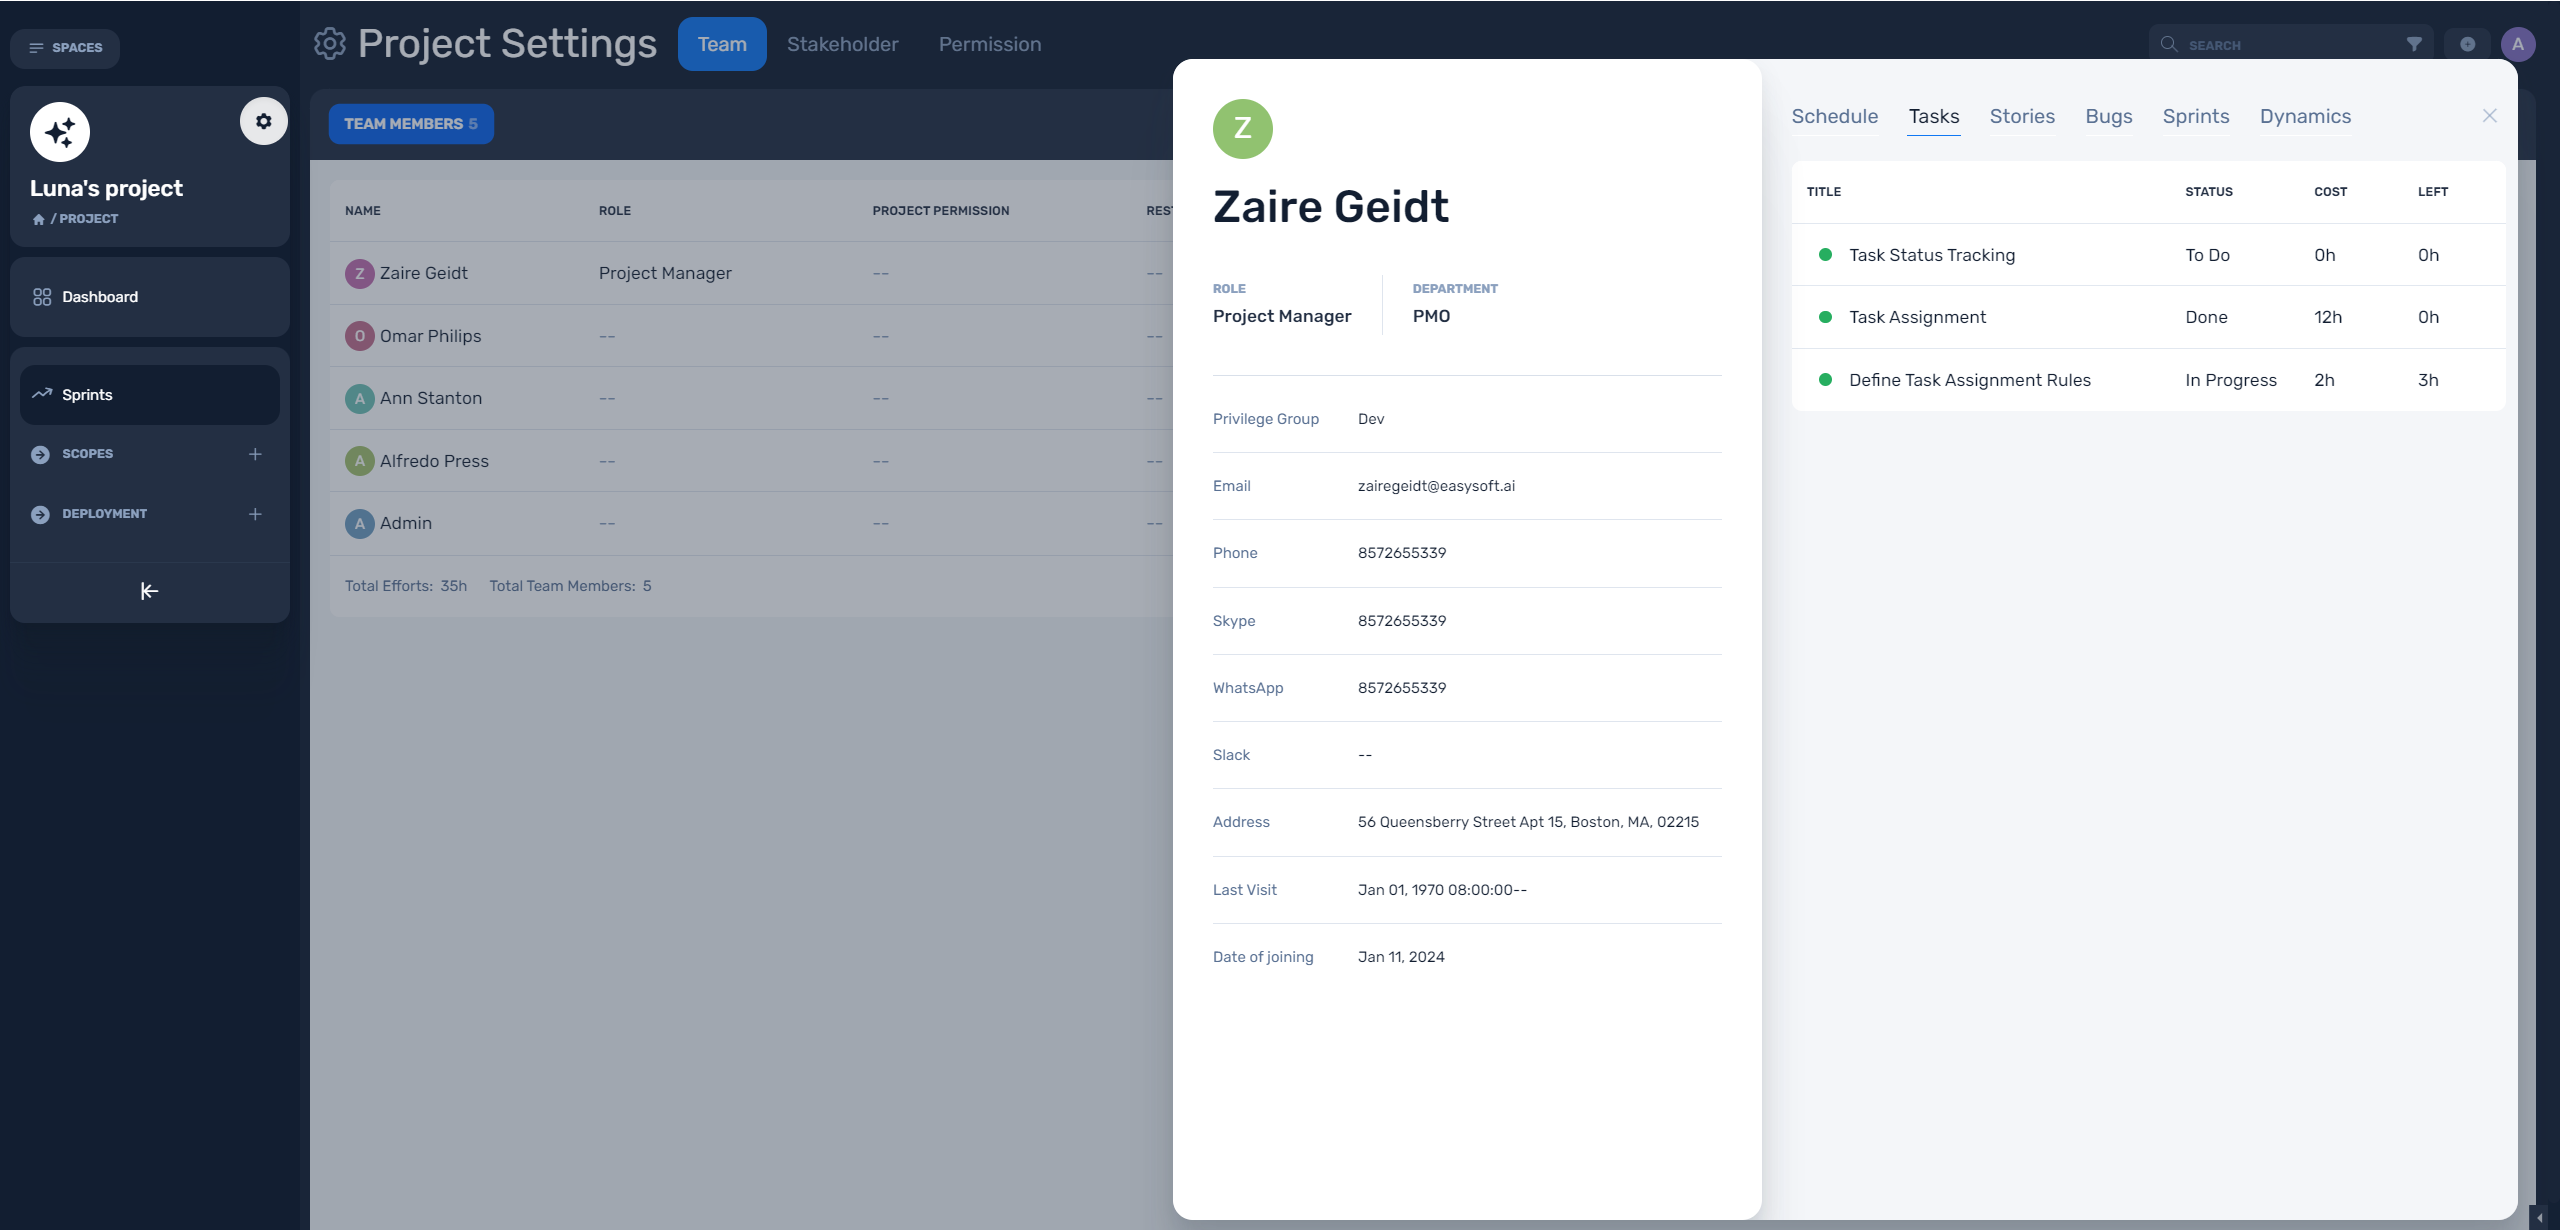Click the project settings gear in sidebar
Screen dimensions: 2560x1230
click(263, 121)
